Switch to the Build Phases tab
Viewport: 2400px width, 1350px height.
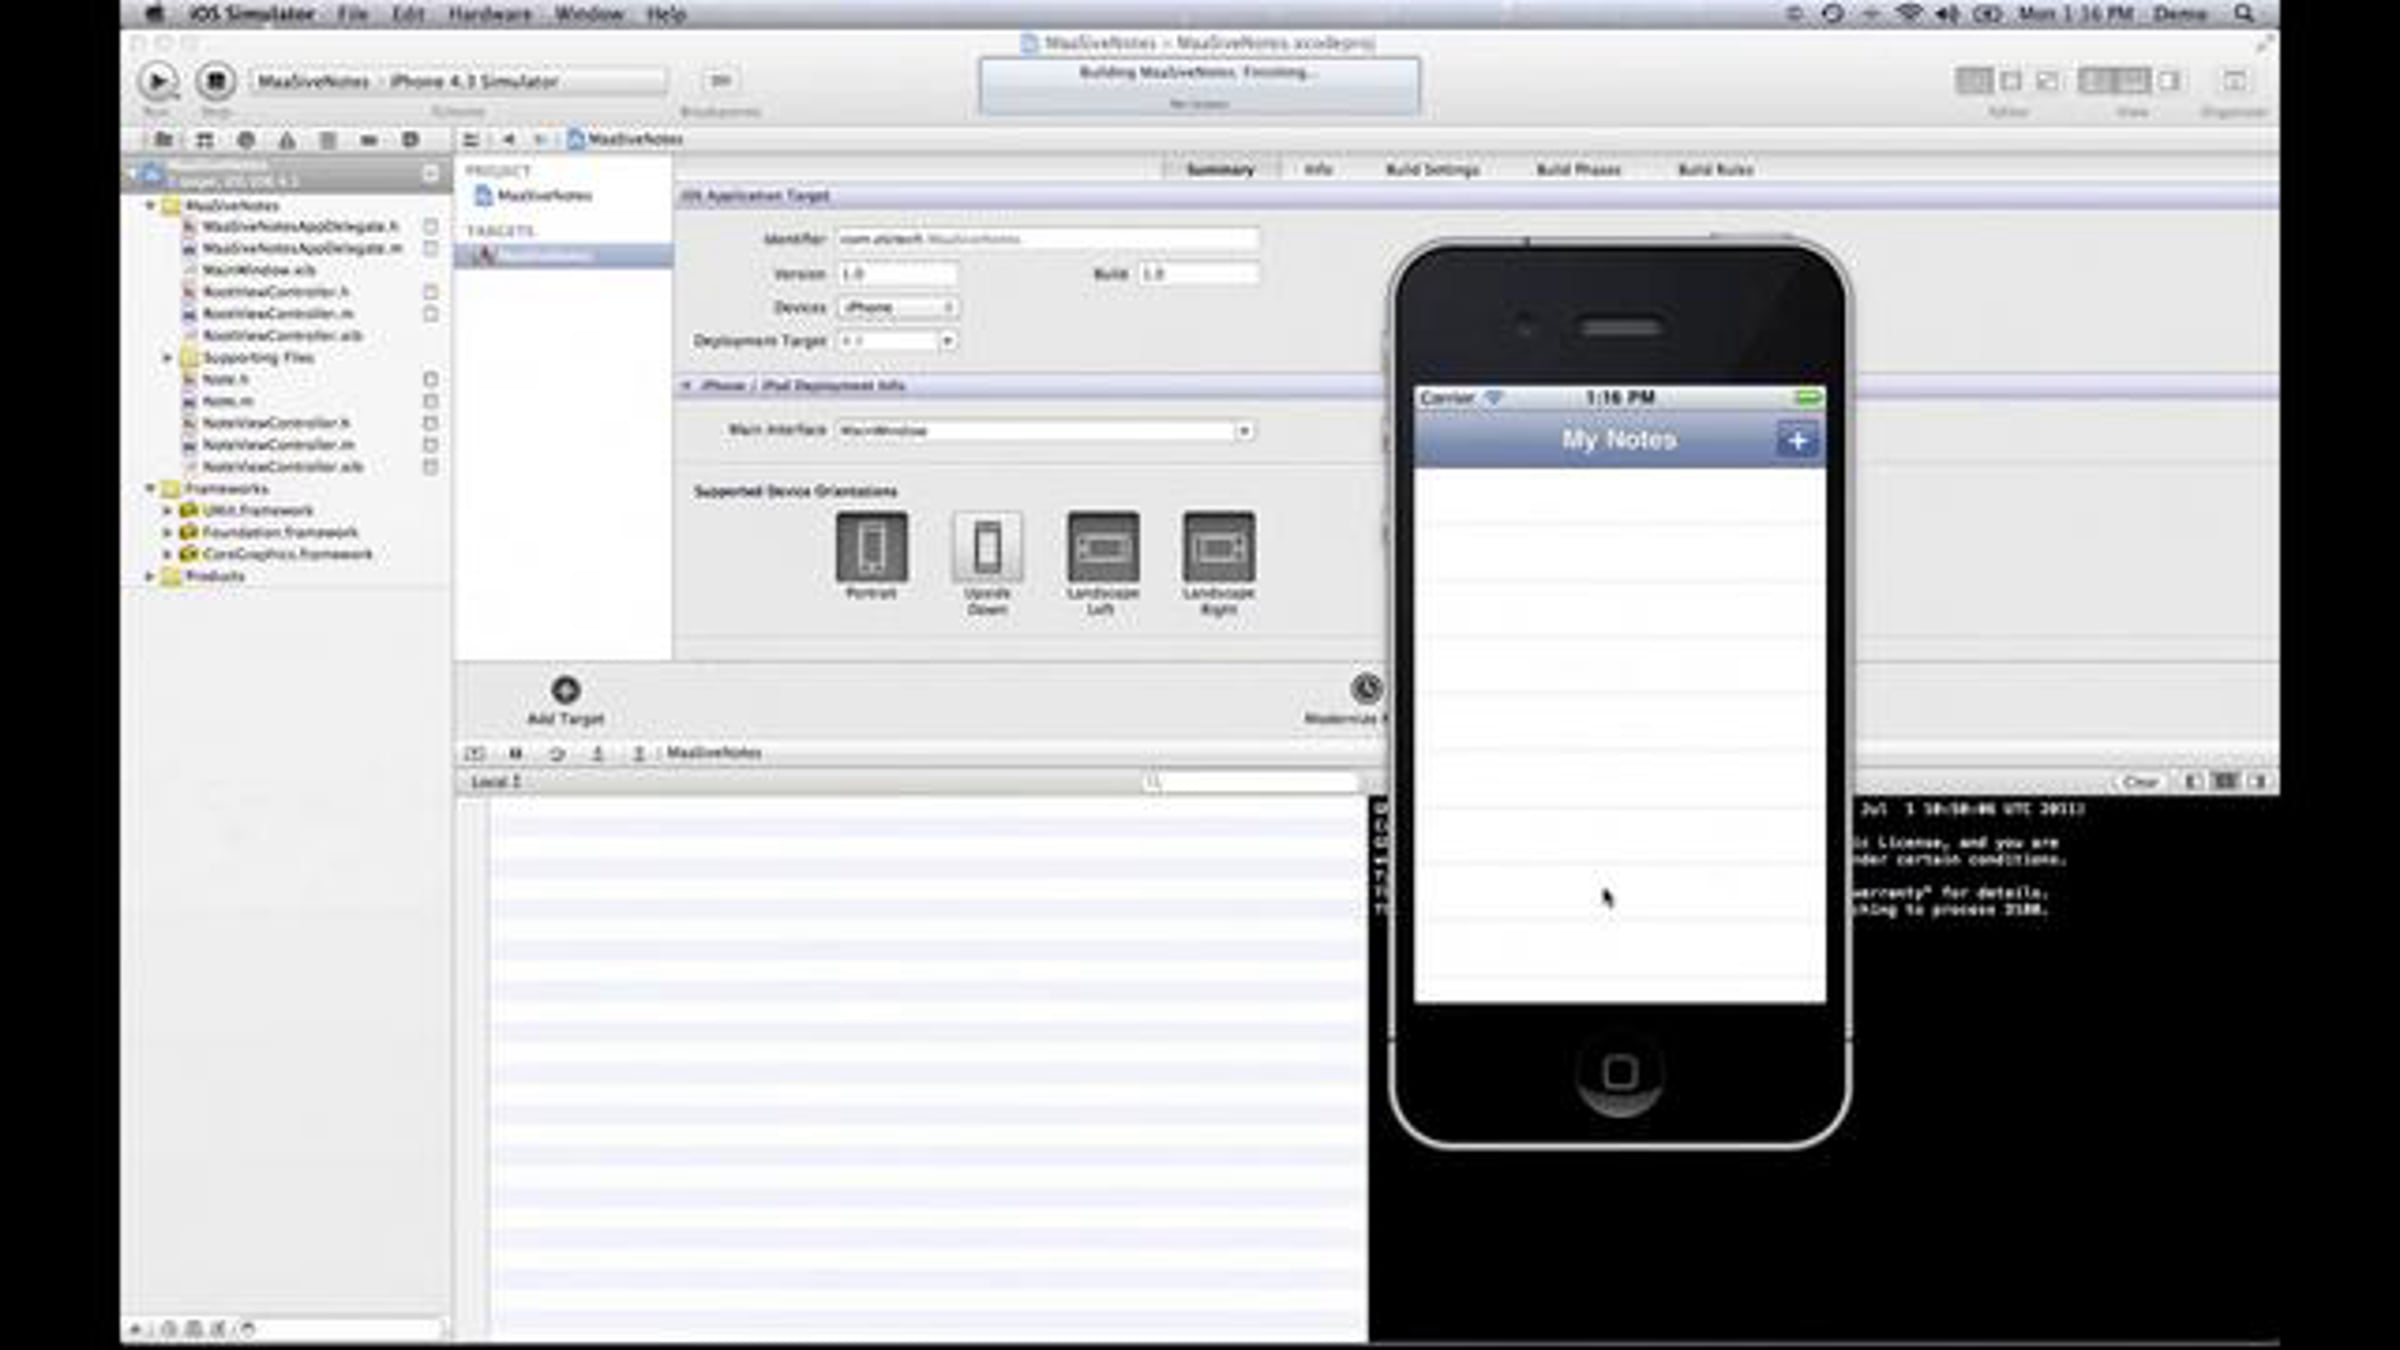pyautogui.click(x=1578, y=170)
